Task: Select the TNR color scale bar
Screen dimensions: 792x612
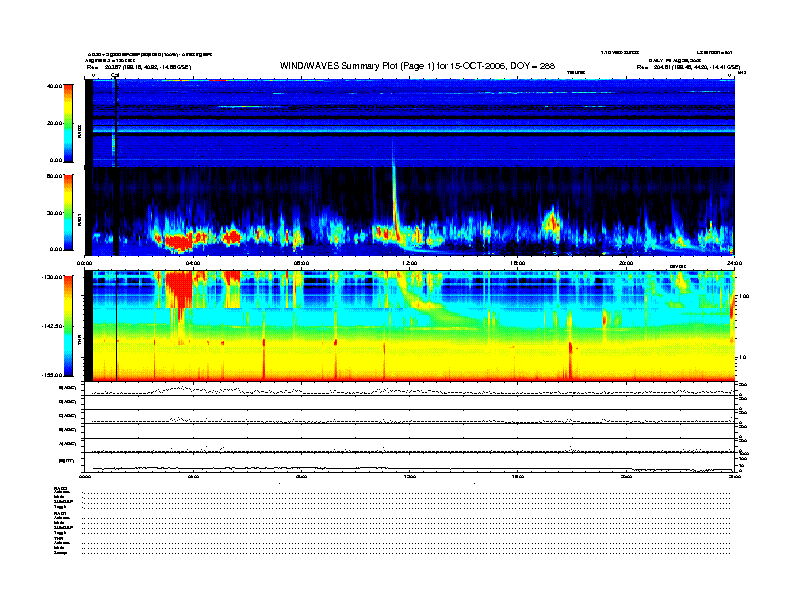Action: tap(68, 326)
